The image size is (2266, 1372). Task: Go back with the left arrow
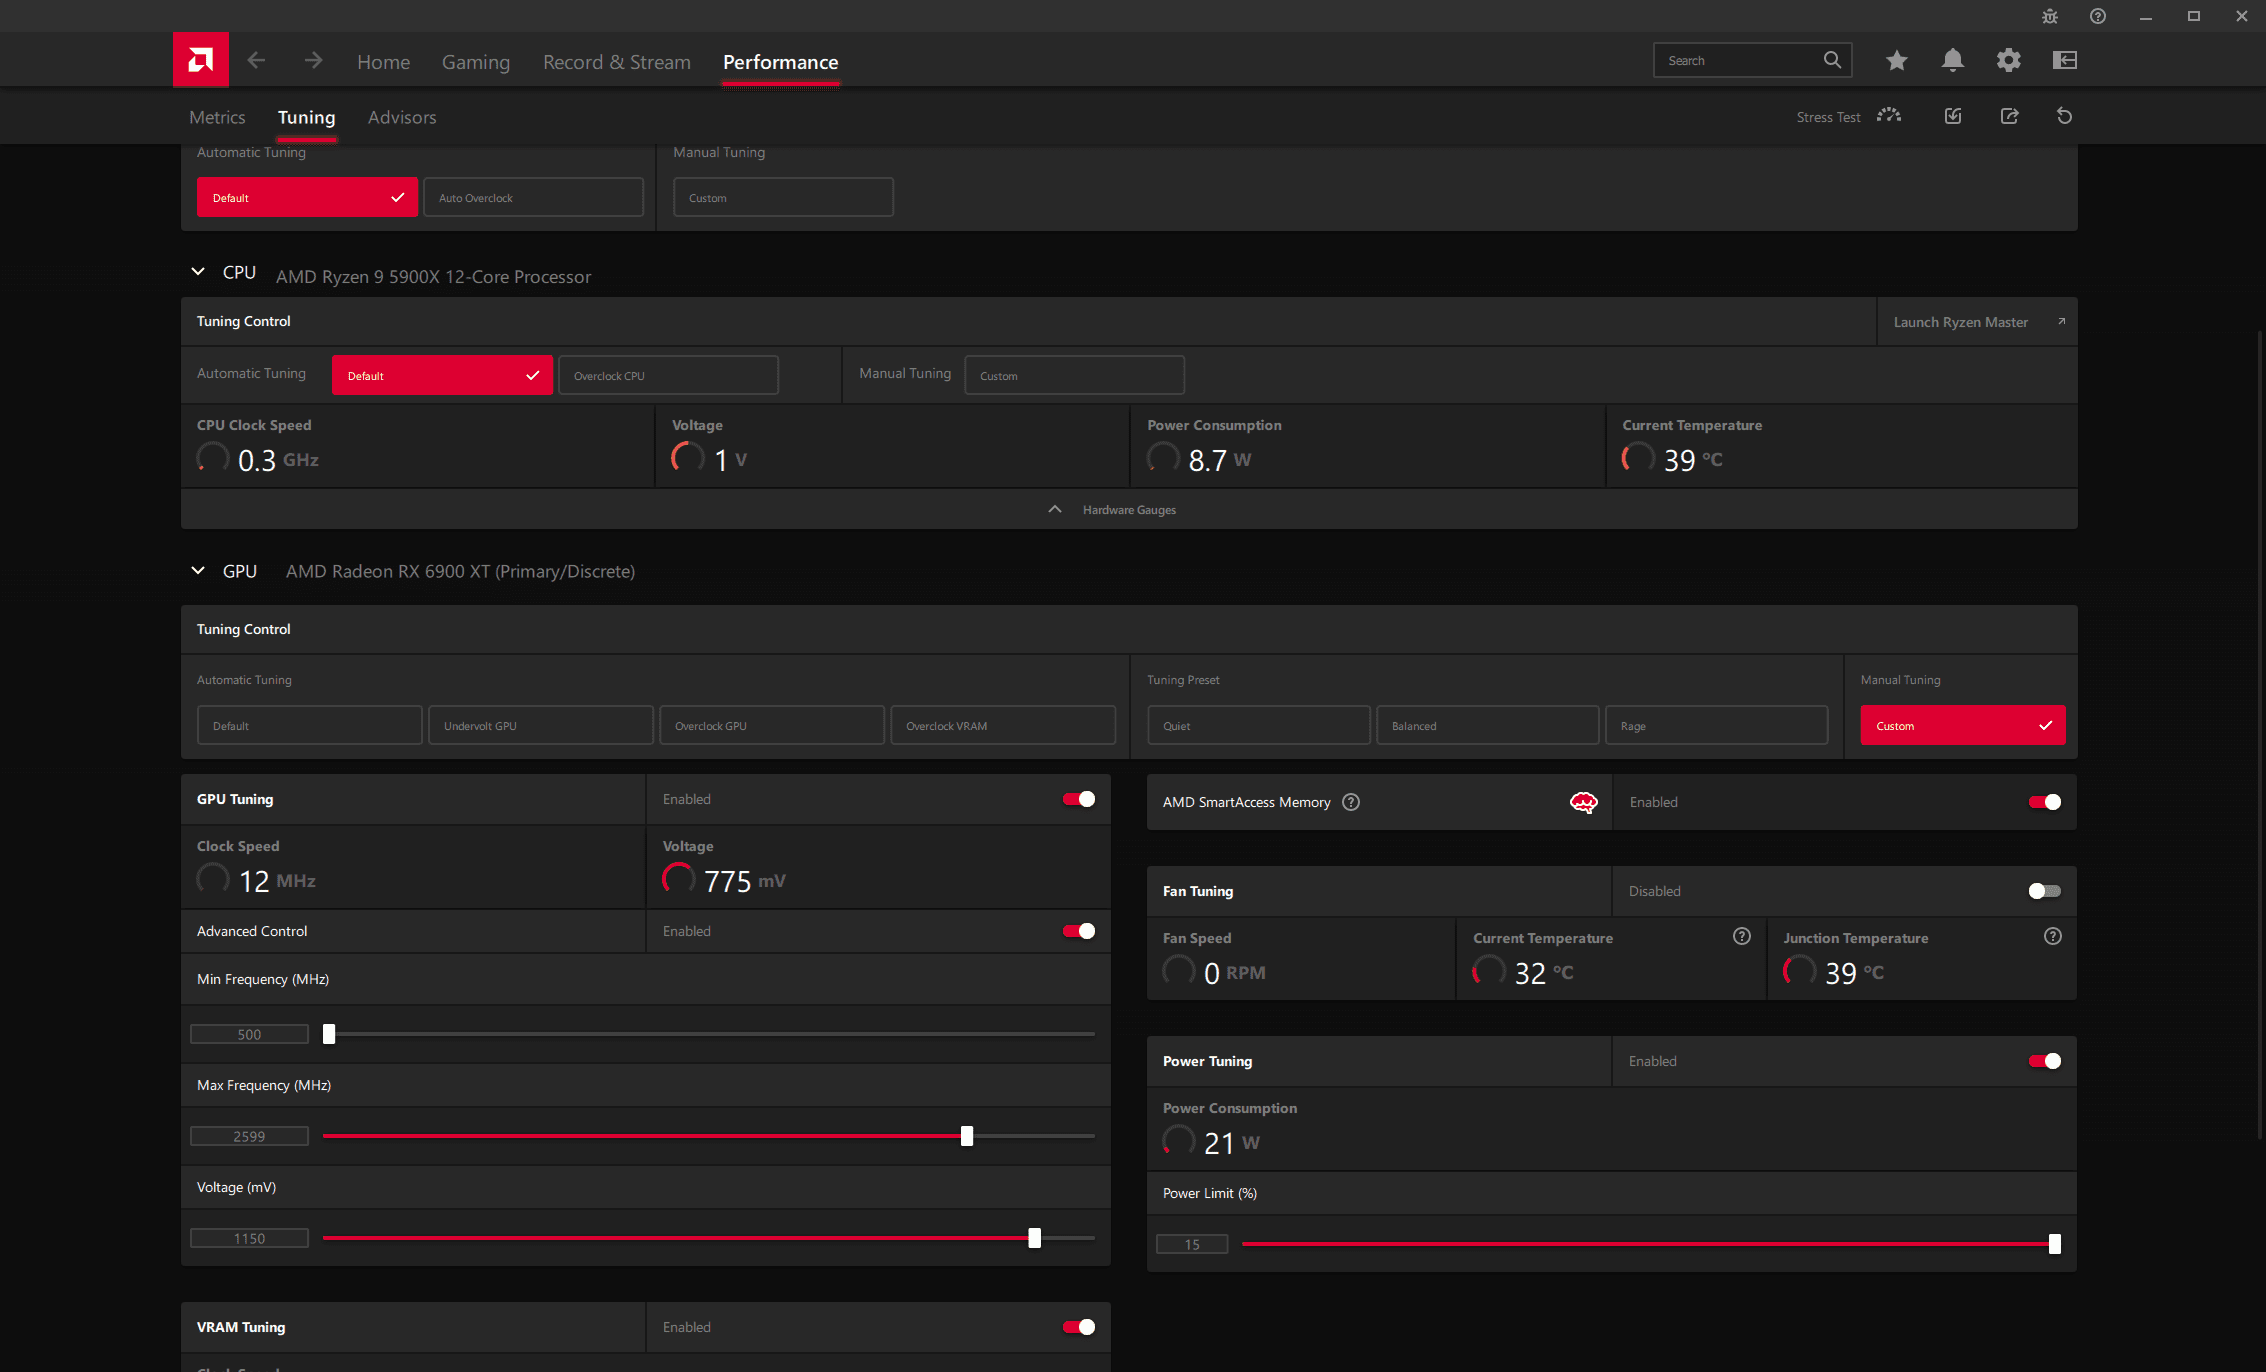(x=256, y=61)
